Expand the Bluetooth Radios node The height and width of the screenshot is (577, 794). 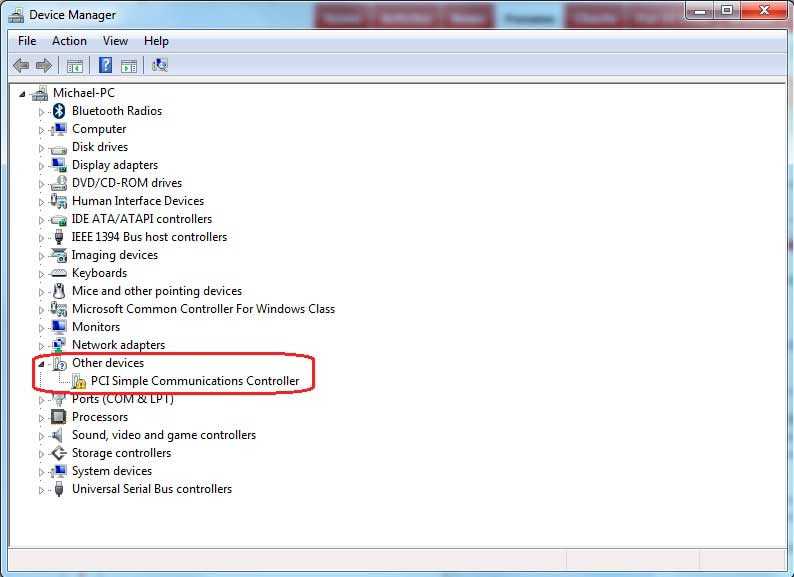pos(41,111)
